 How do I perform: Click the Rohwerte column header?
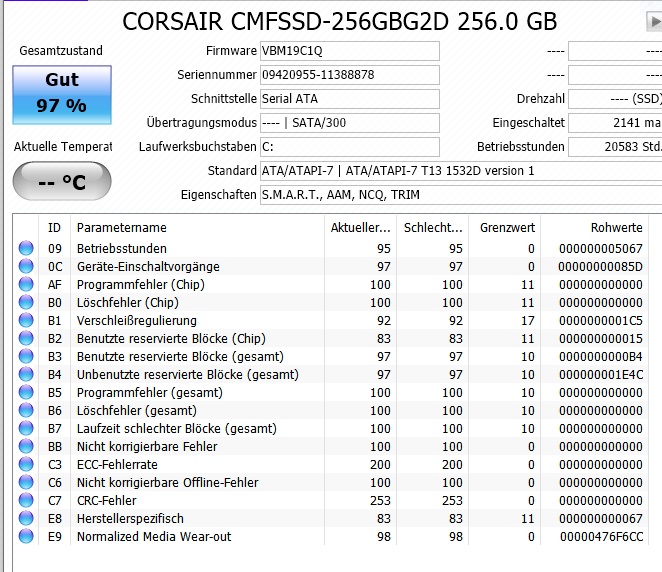point(594,228)
